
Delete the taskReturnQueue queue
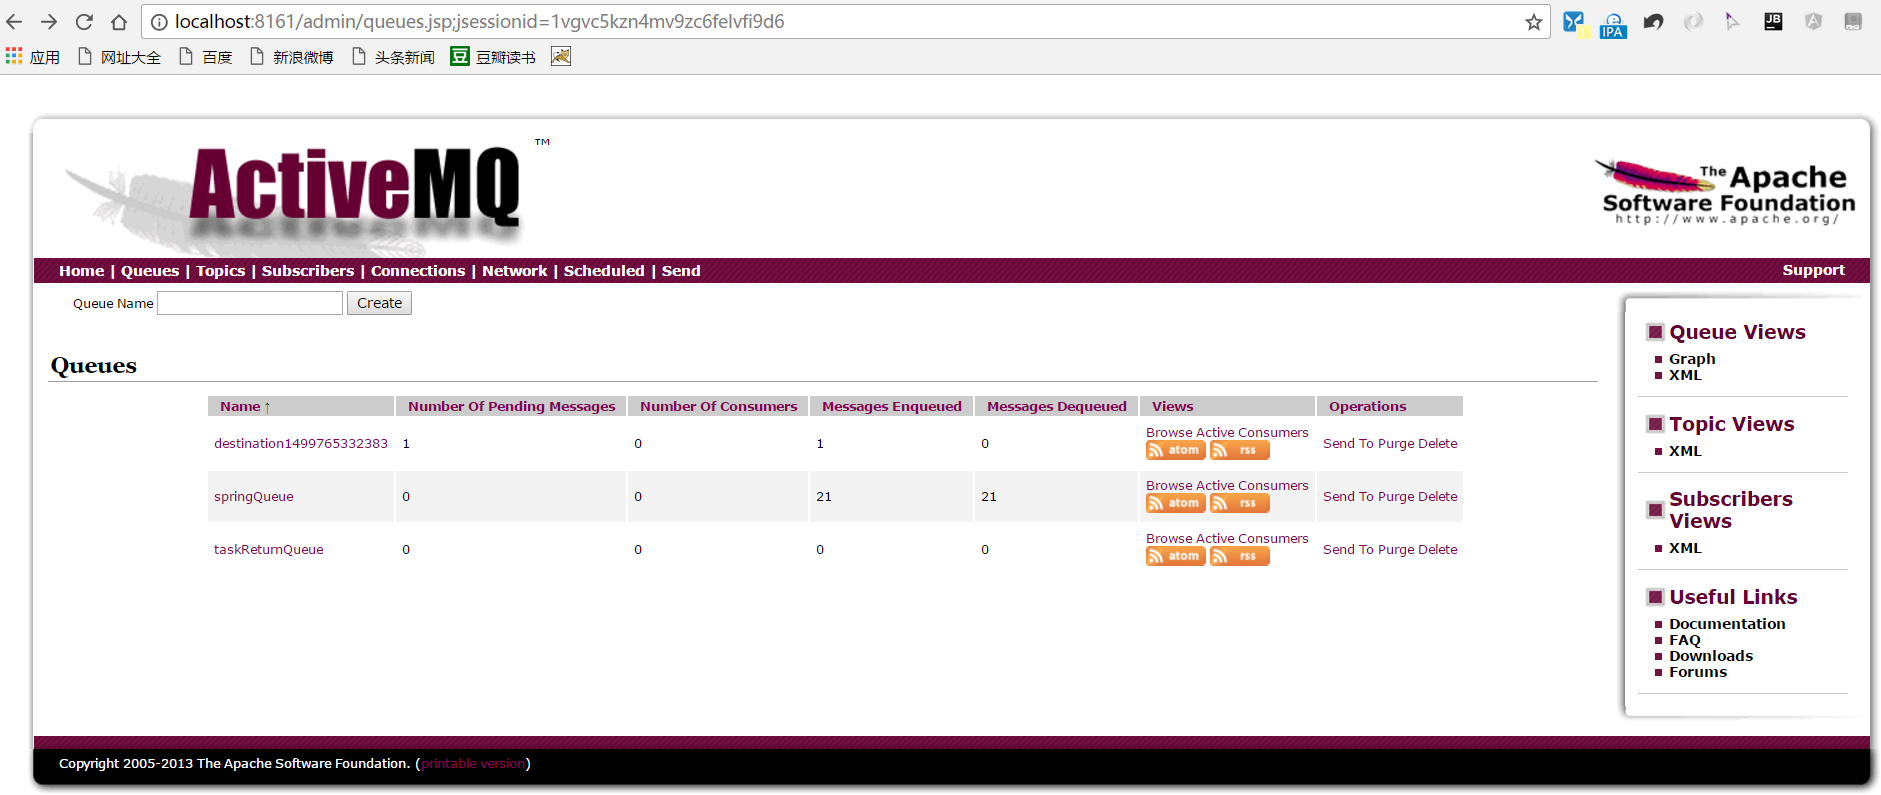[x=1437, y=549]
